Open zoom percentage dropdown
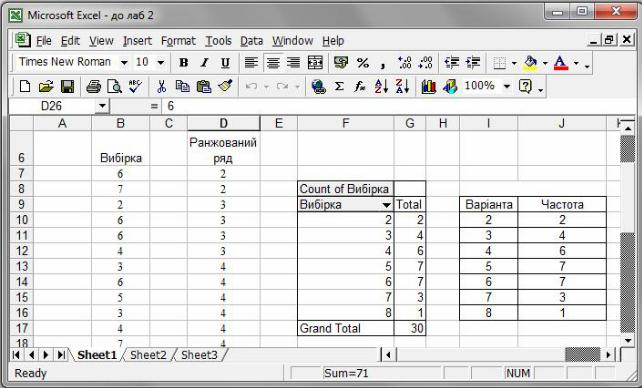This screenshot has height=388, width=642. click(507, 86)
